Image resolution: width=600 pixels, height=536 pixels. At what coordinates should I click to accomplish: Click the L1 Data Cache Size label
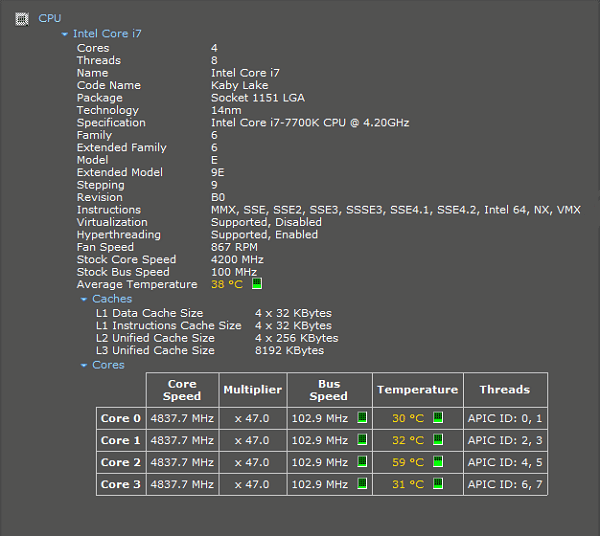tap(150, 313)
